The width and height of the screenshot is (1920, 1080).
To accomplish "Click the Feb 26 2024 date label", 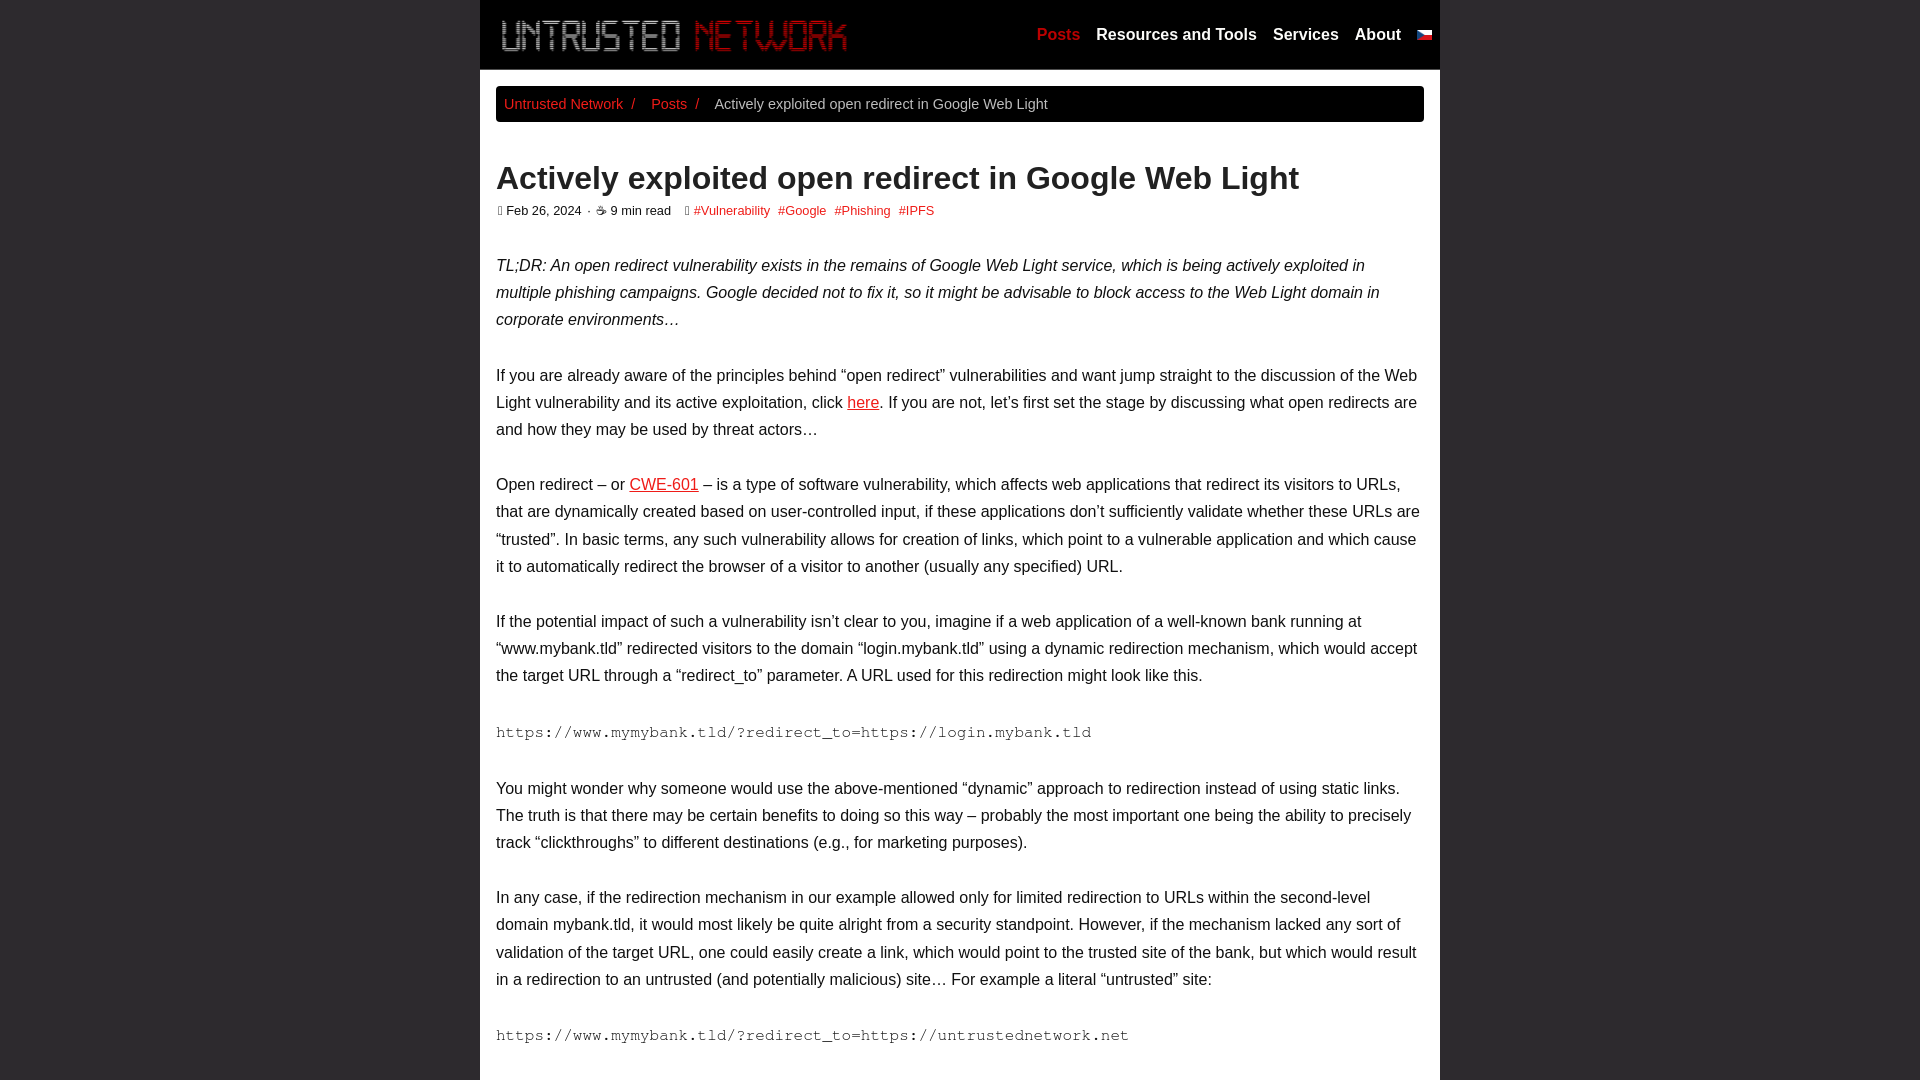I will coord(543,210).
